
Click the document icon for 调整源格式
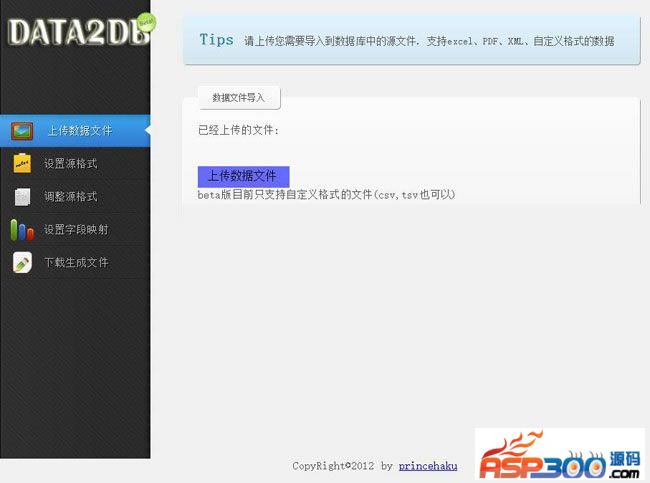tap(22, 197)
